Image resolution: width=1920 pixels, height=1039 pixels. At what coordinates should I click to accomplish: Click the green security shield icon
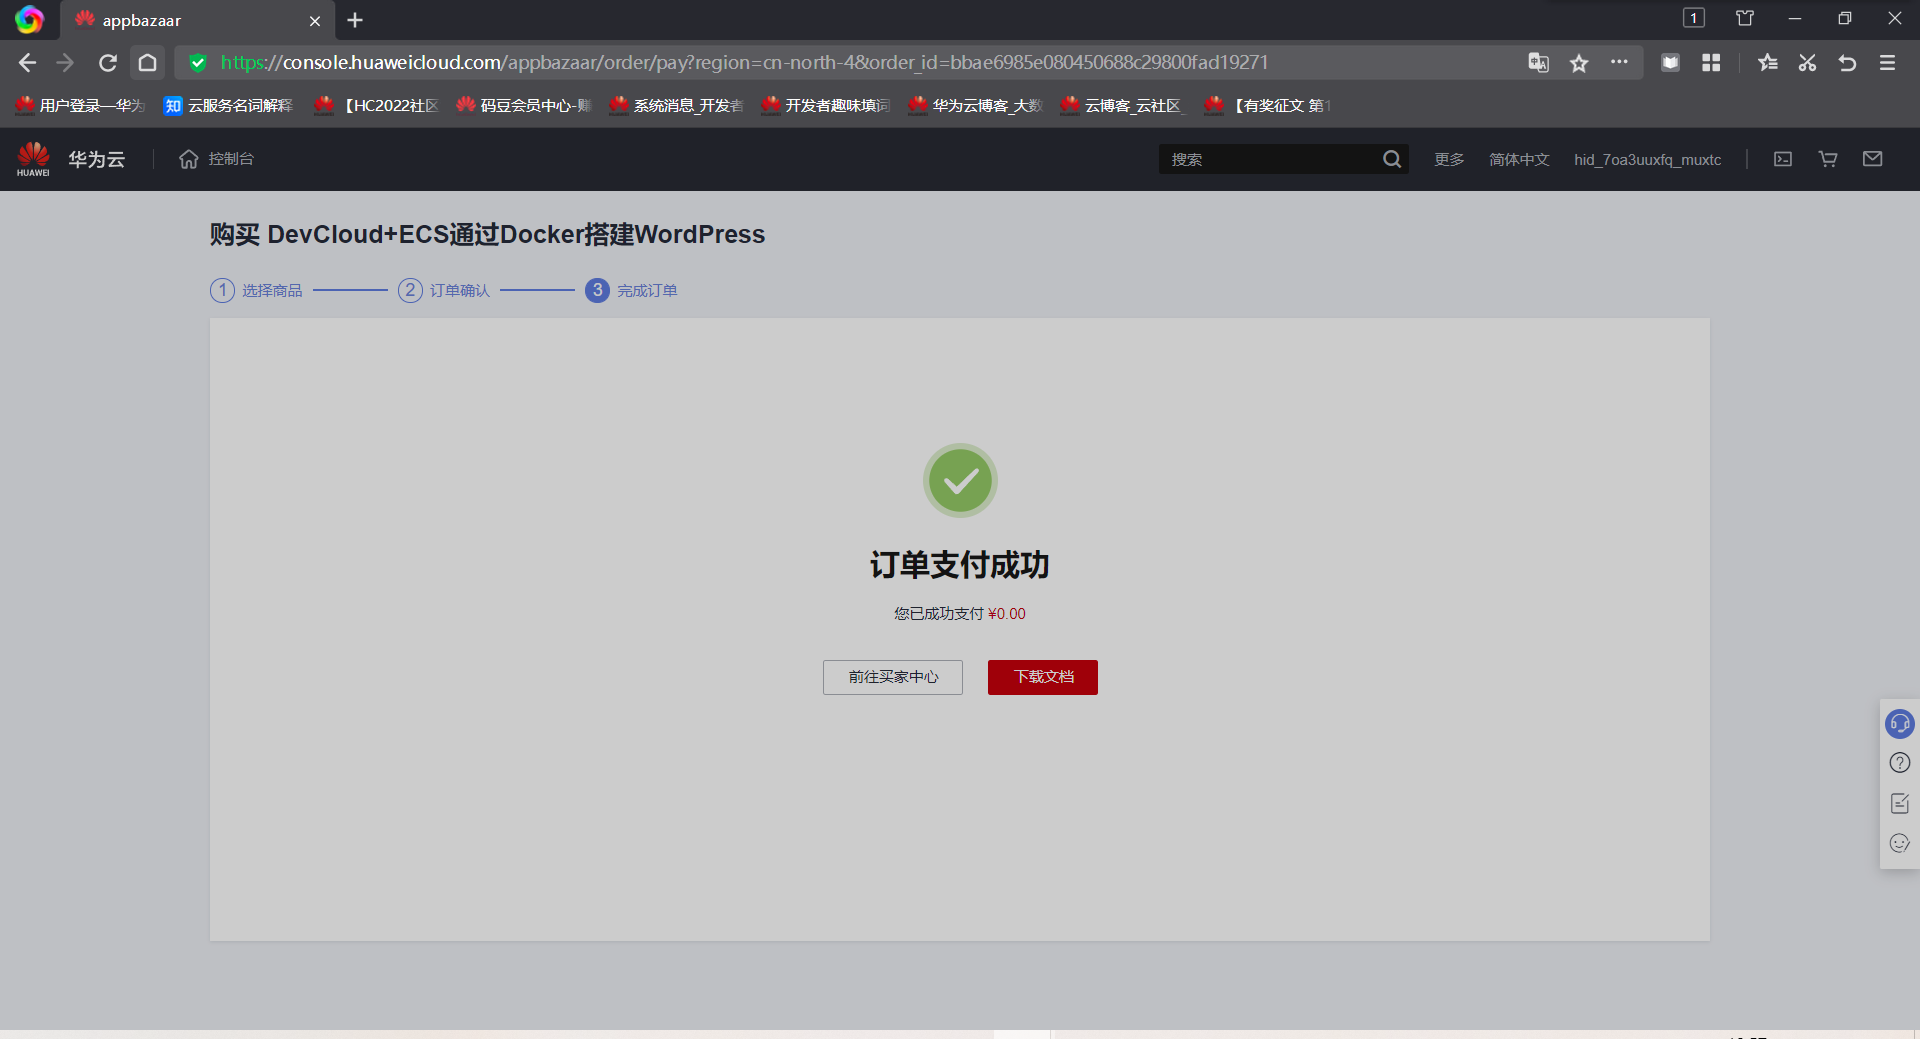(x=198, y=63)
